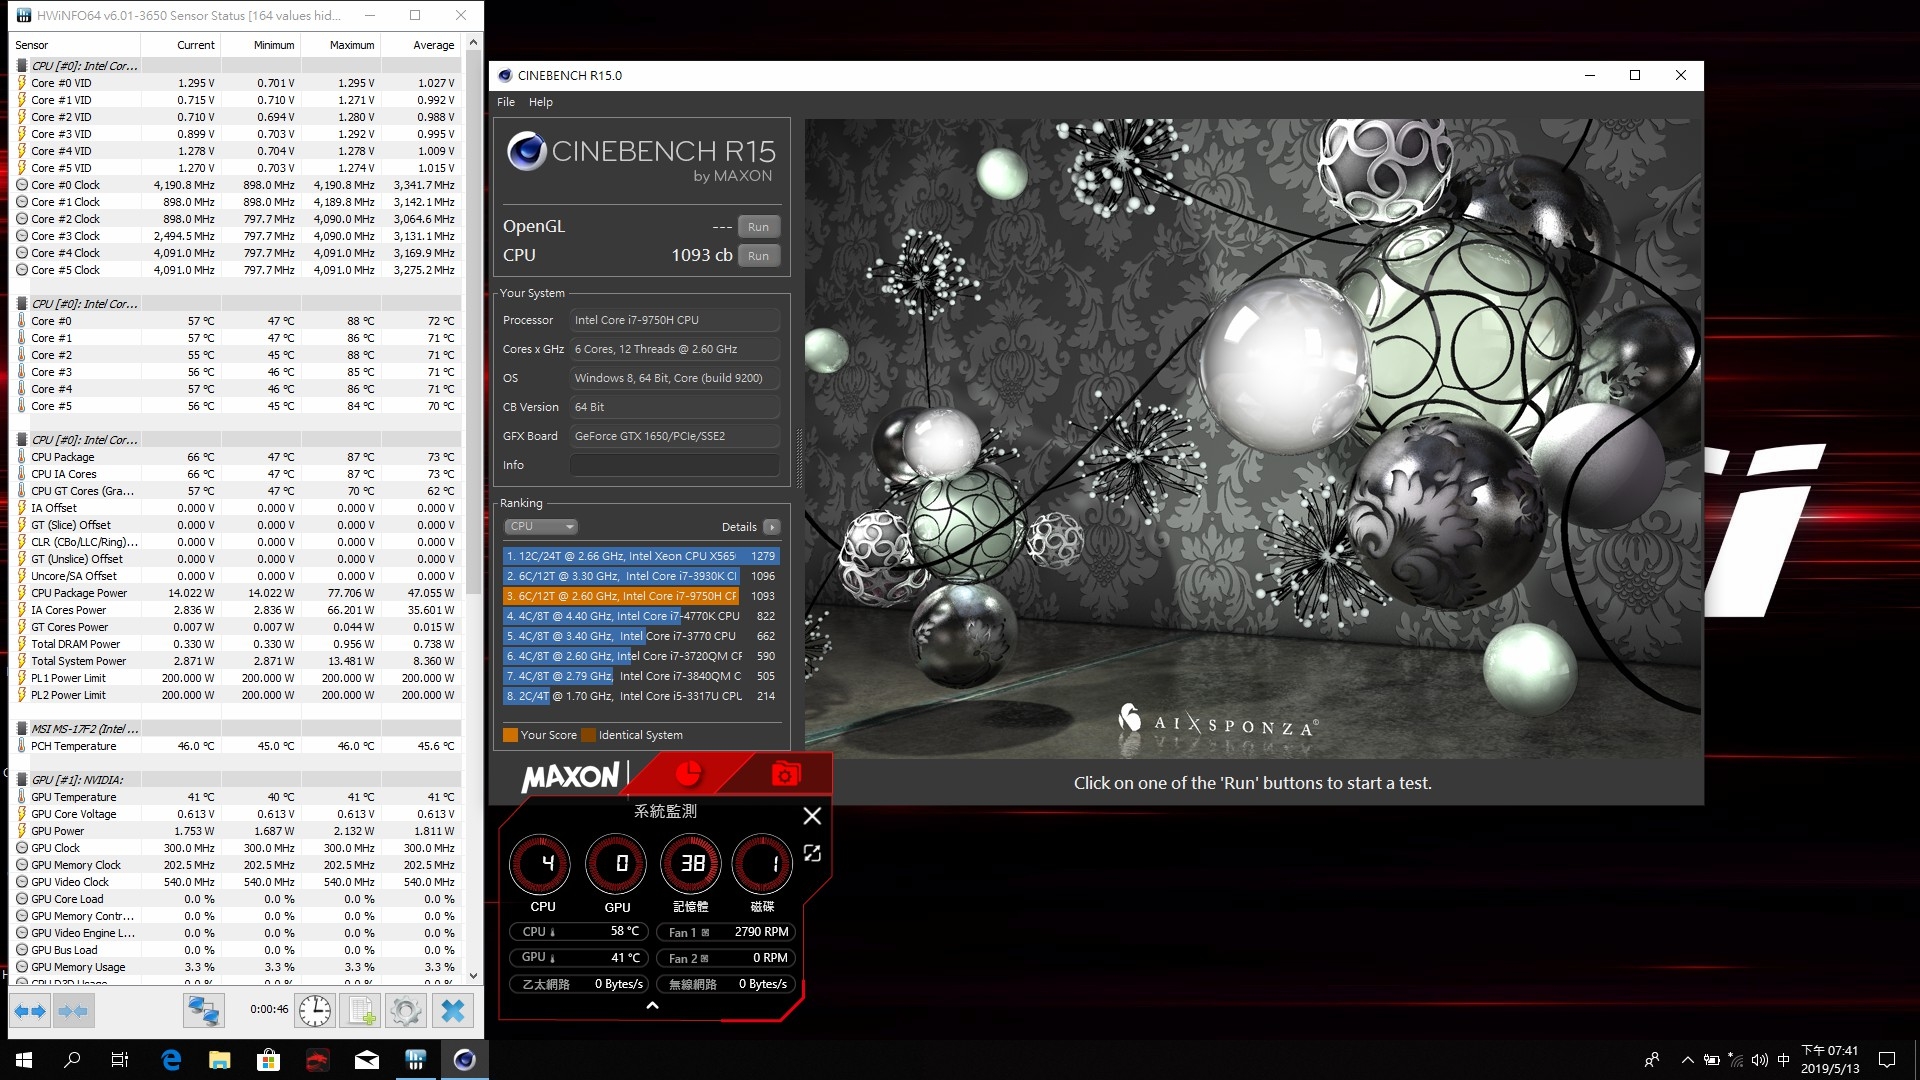
Task: Click the GPU usage gauge in MSI widget
Action: (x=617, y=864)
